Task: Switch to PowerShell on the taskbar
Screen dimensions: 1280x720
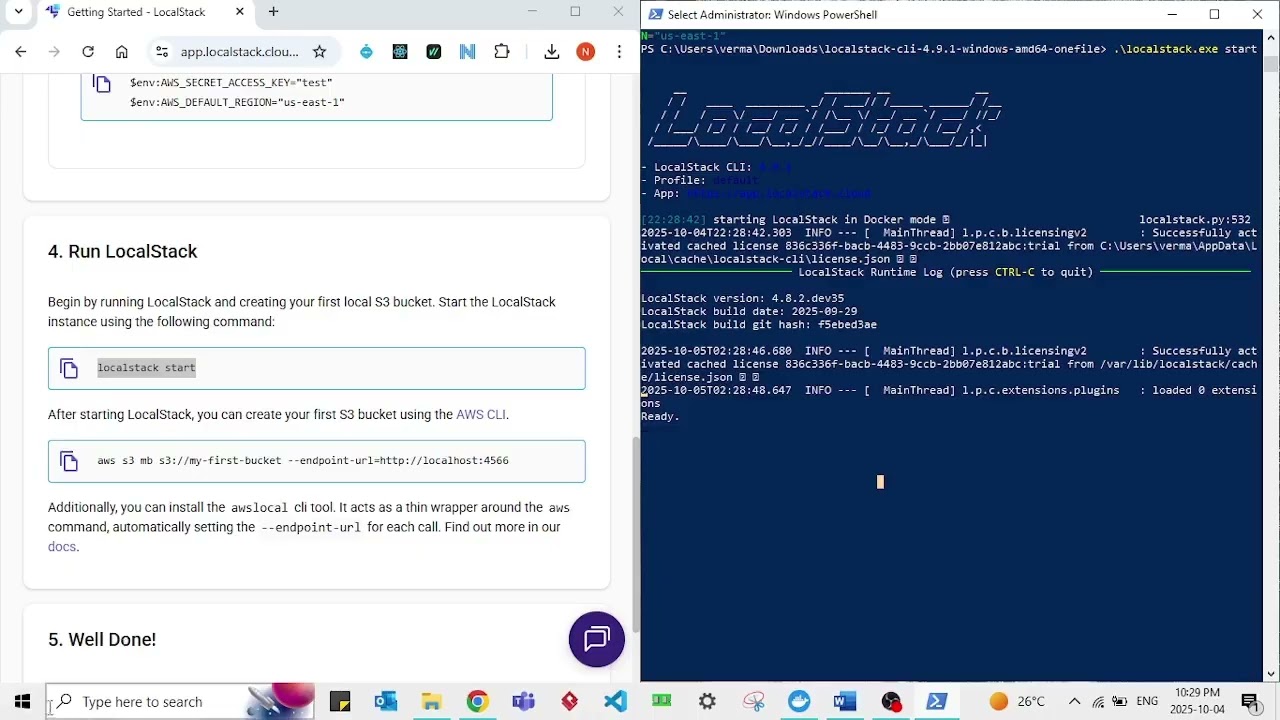Action: (937, 702)
